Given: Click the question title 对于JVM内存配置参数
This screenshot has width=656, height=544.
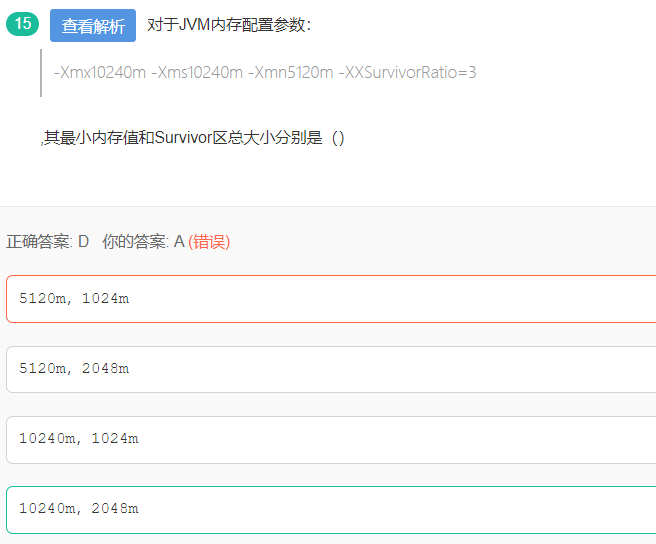Looking at the screenshot, I should pos(229,25).
